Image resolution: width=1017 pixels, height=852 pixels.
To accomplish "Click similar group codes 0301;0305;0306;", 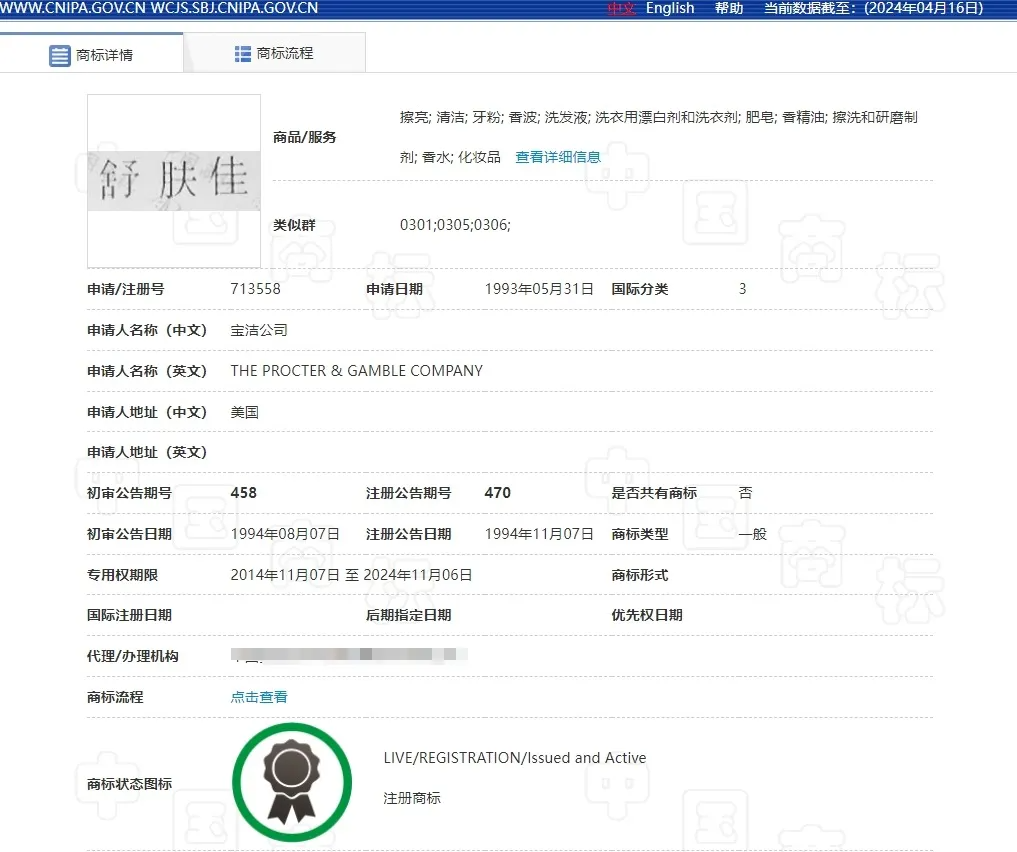I will click(x=455, y=225).
